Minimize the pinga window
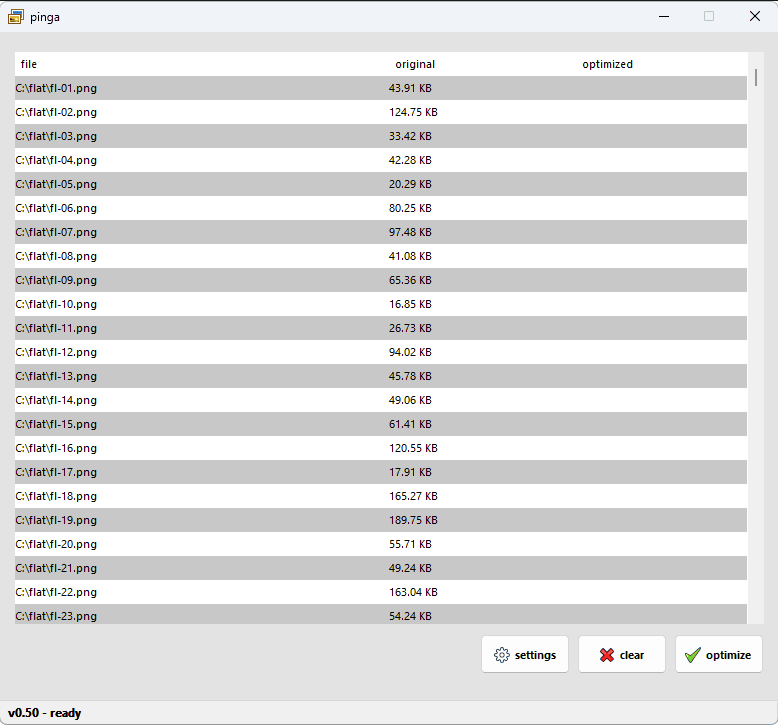Image resolution: width=778 pixels, height=725 pixels. (664, 16)
